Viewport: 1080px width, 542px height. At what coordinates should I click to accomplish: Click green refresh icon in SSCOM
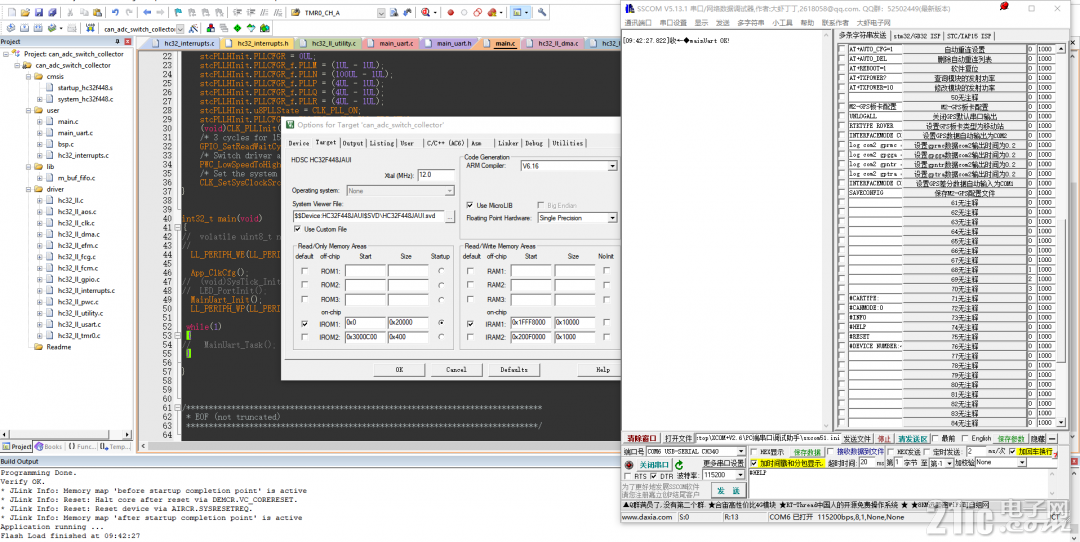coord(679,465)
